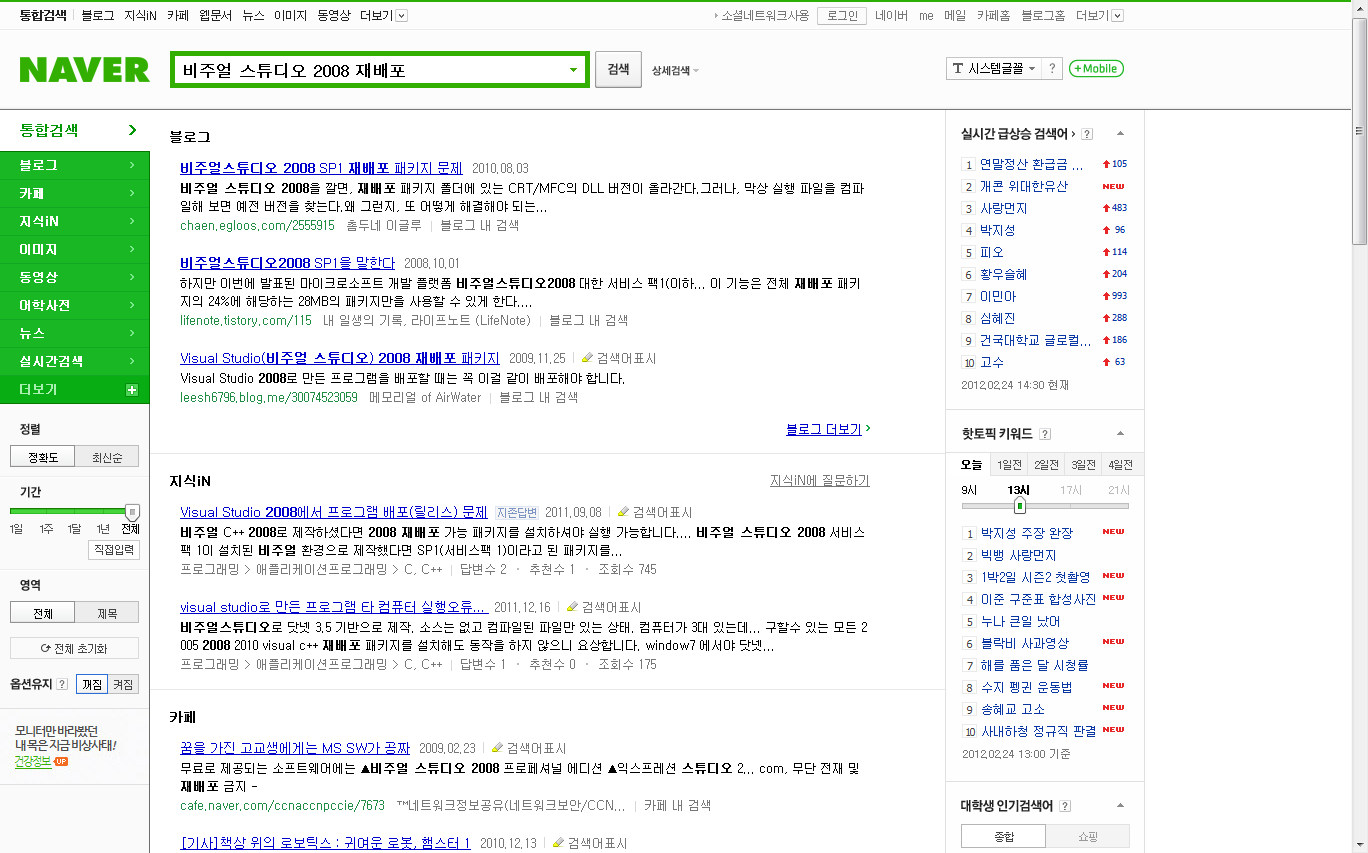This screenshot has height=853, width=1368.
Task: Click the 핫토픽 time slider handle
Action: [1019, 506]
